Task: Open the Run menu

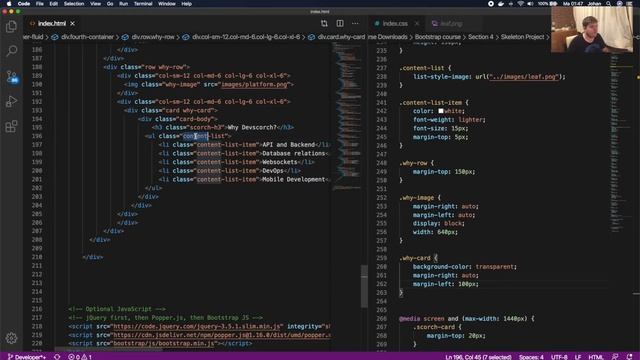Action: [123, 4]
